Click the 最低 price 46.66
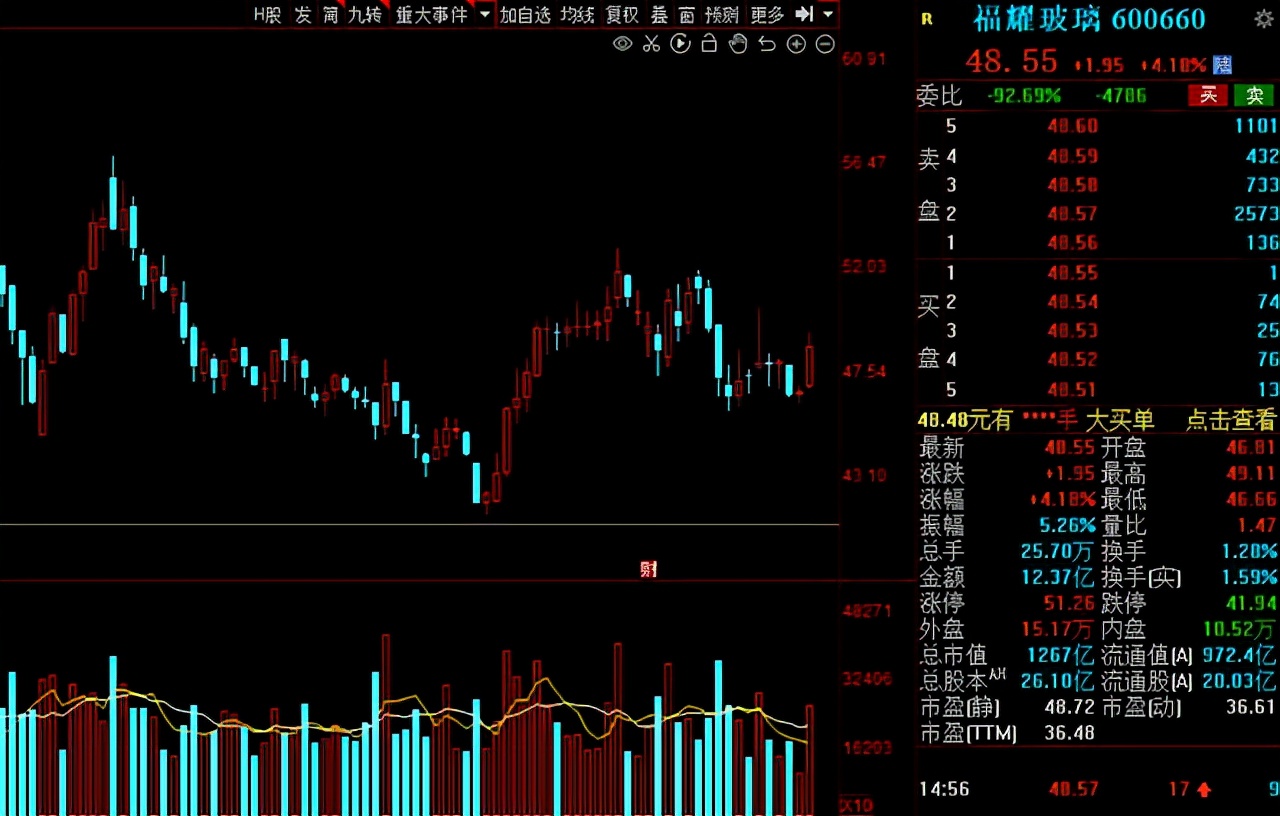This screenshot has width=1280, height=816. click(1252, 499)
